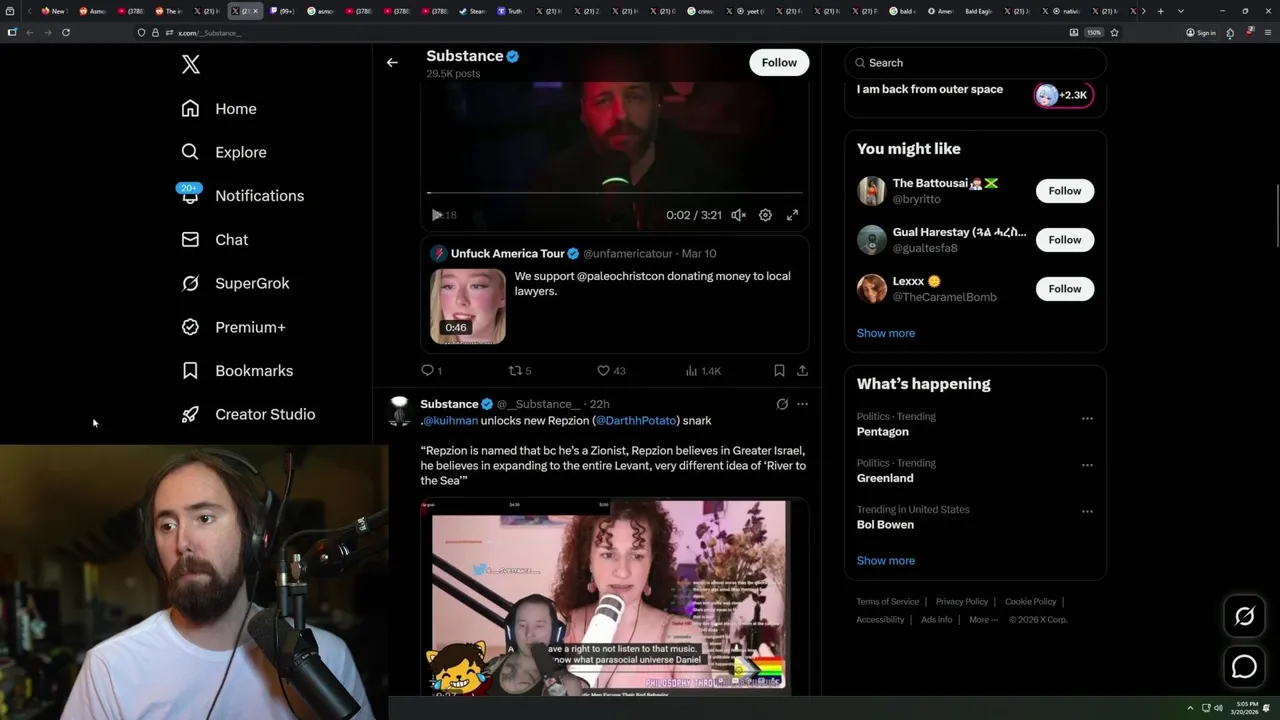Share the post via upload icon
This screenshot has width=1280, height=720.
(x=802, y=371)
